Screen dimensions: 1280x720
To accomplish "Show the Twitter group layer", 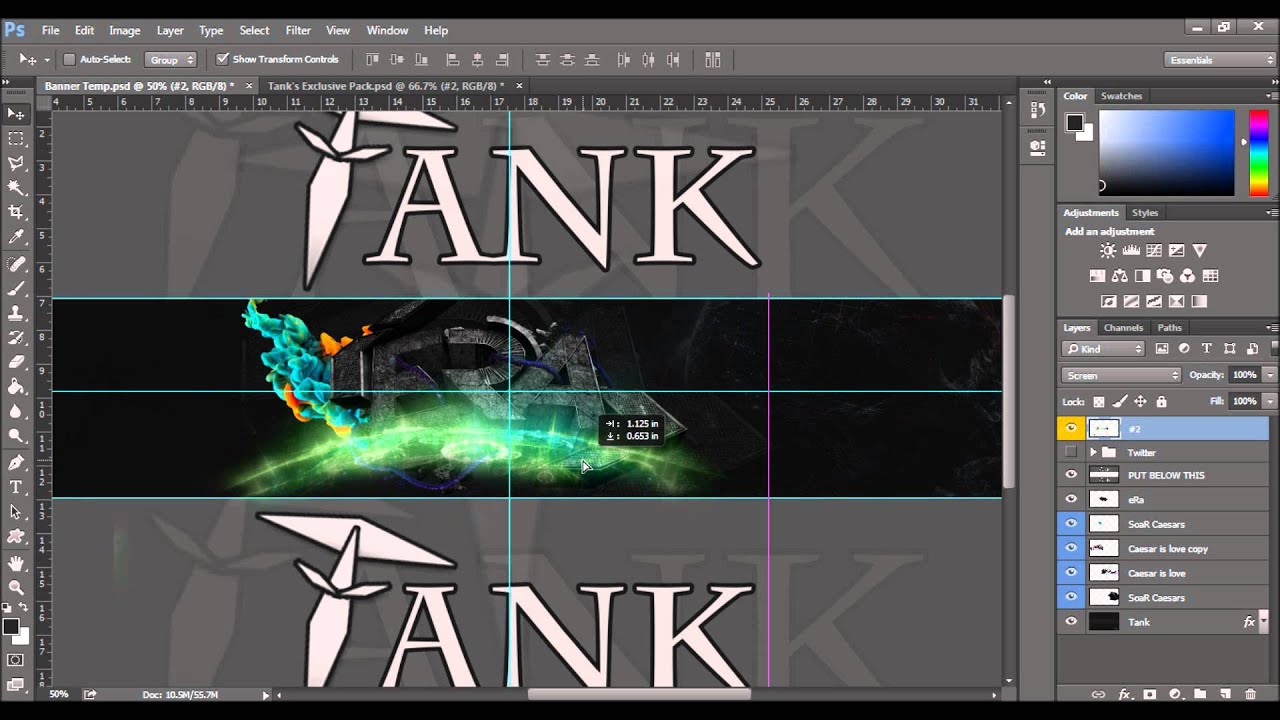I will click(x=1071, y=452).
